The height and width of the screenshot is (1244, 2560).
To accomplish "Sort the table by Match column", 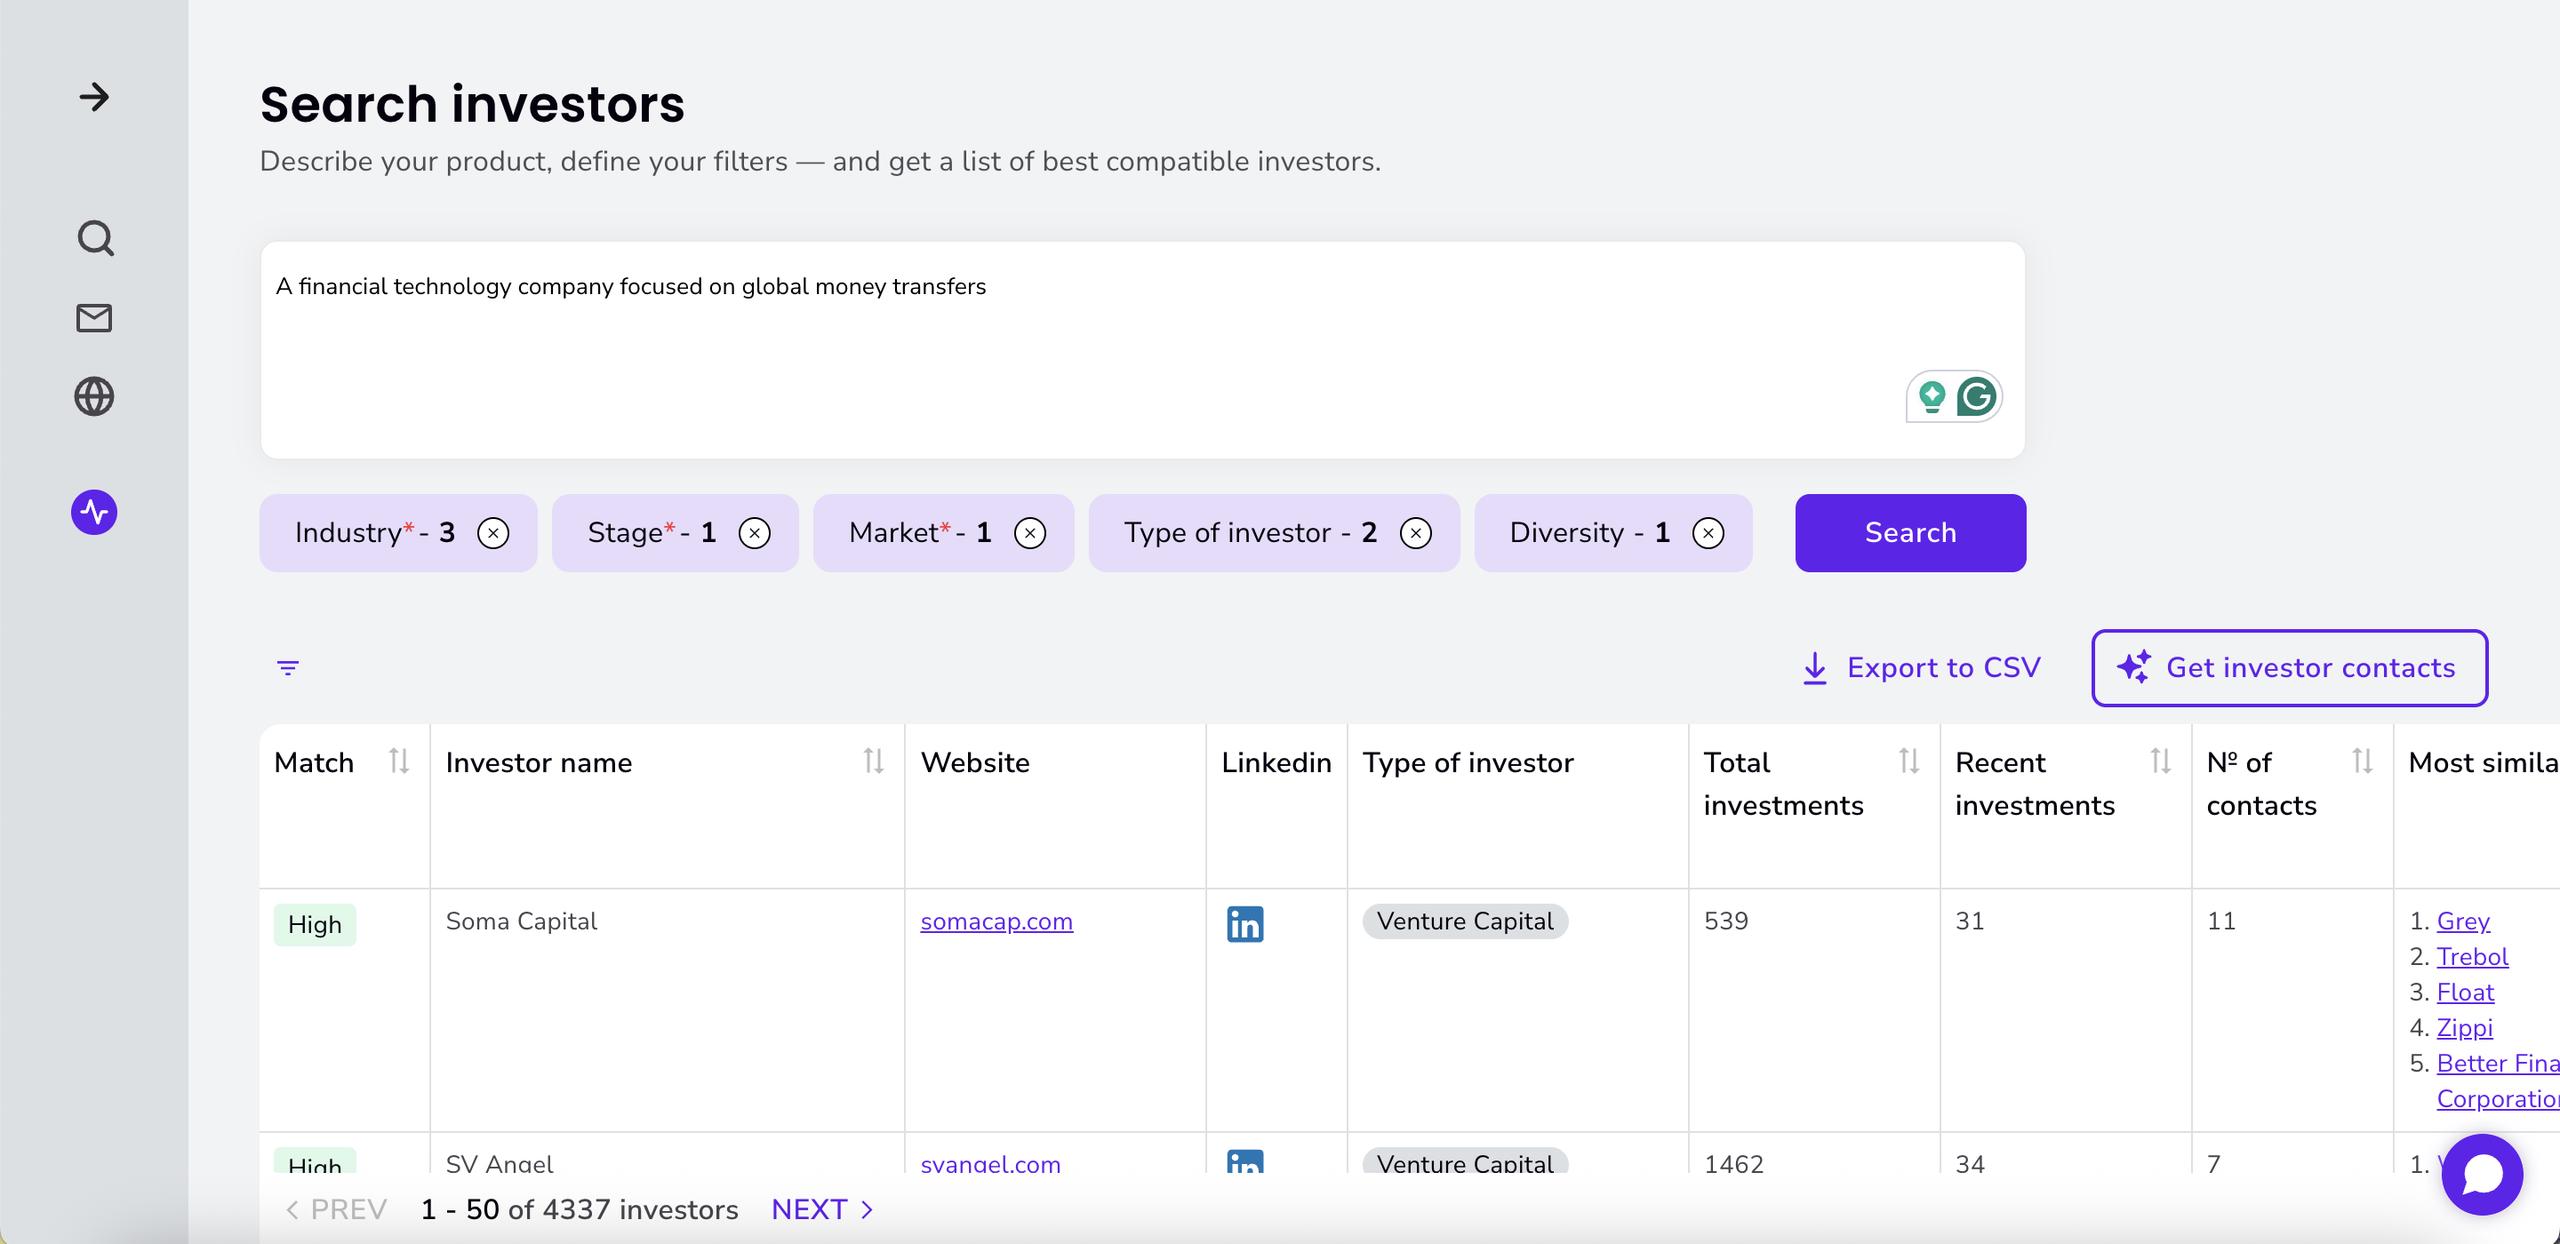I will click(399, 762).
